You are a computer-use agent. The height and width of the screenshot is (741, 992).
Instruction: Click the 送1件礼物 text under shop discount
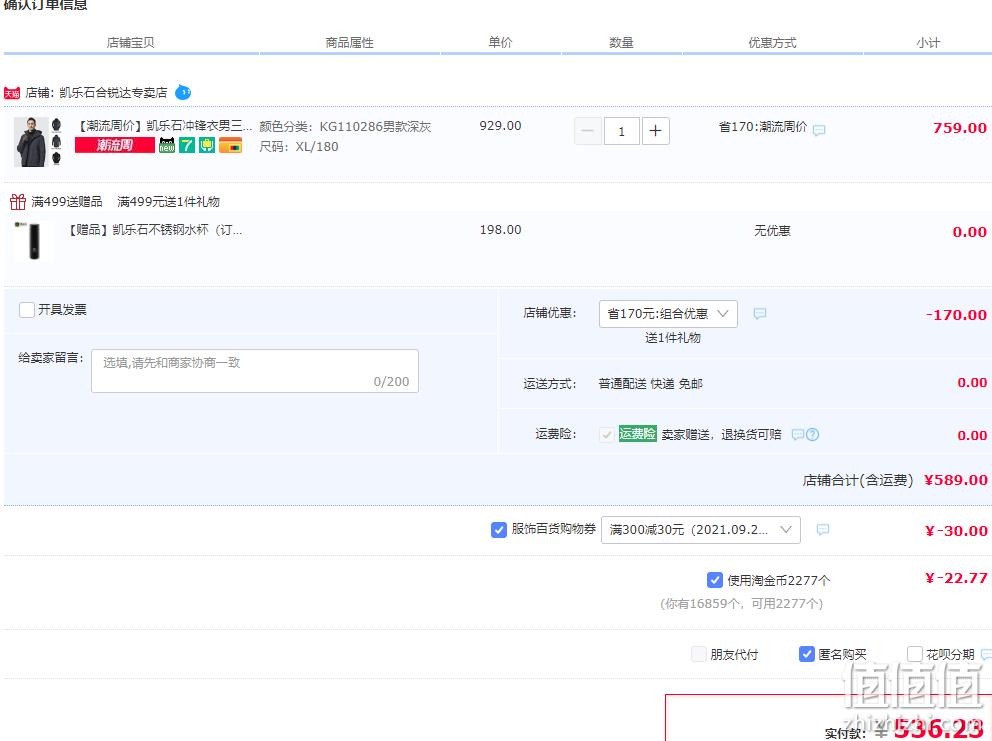point(673,337)
